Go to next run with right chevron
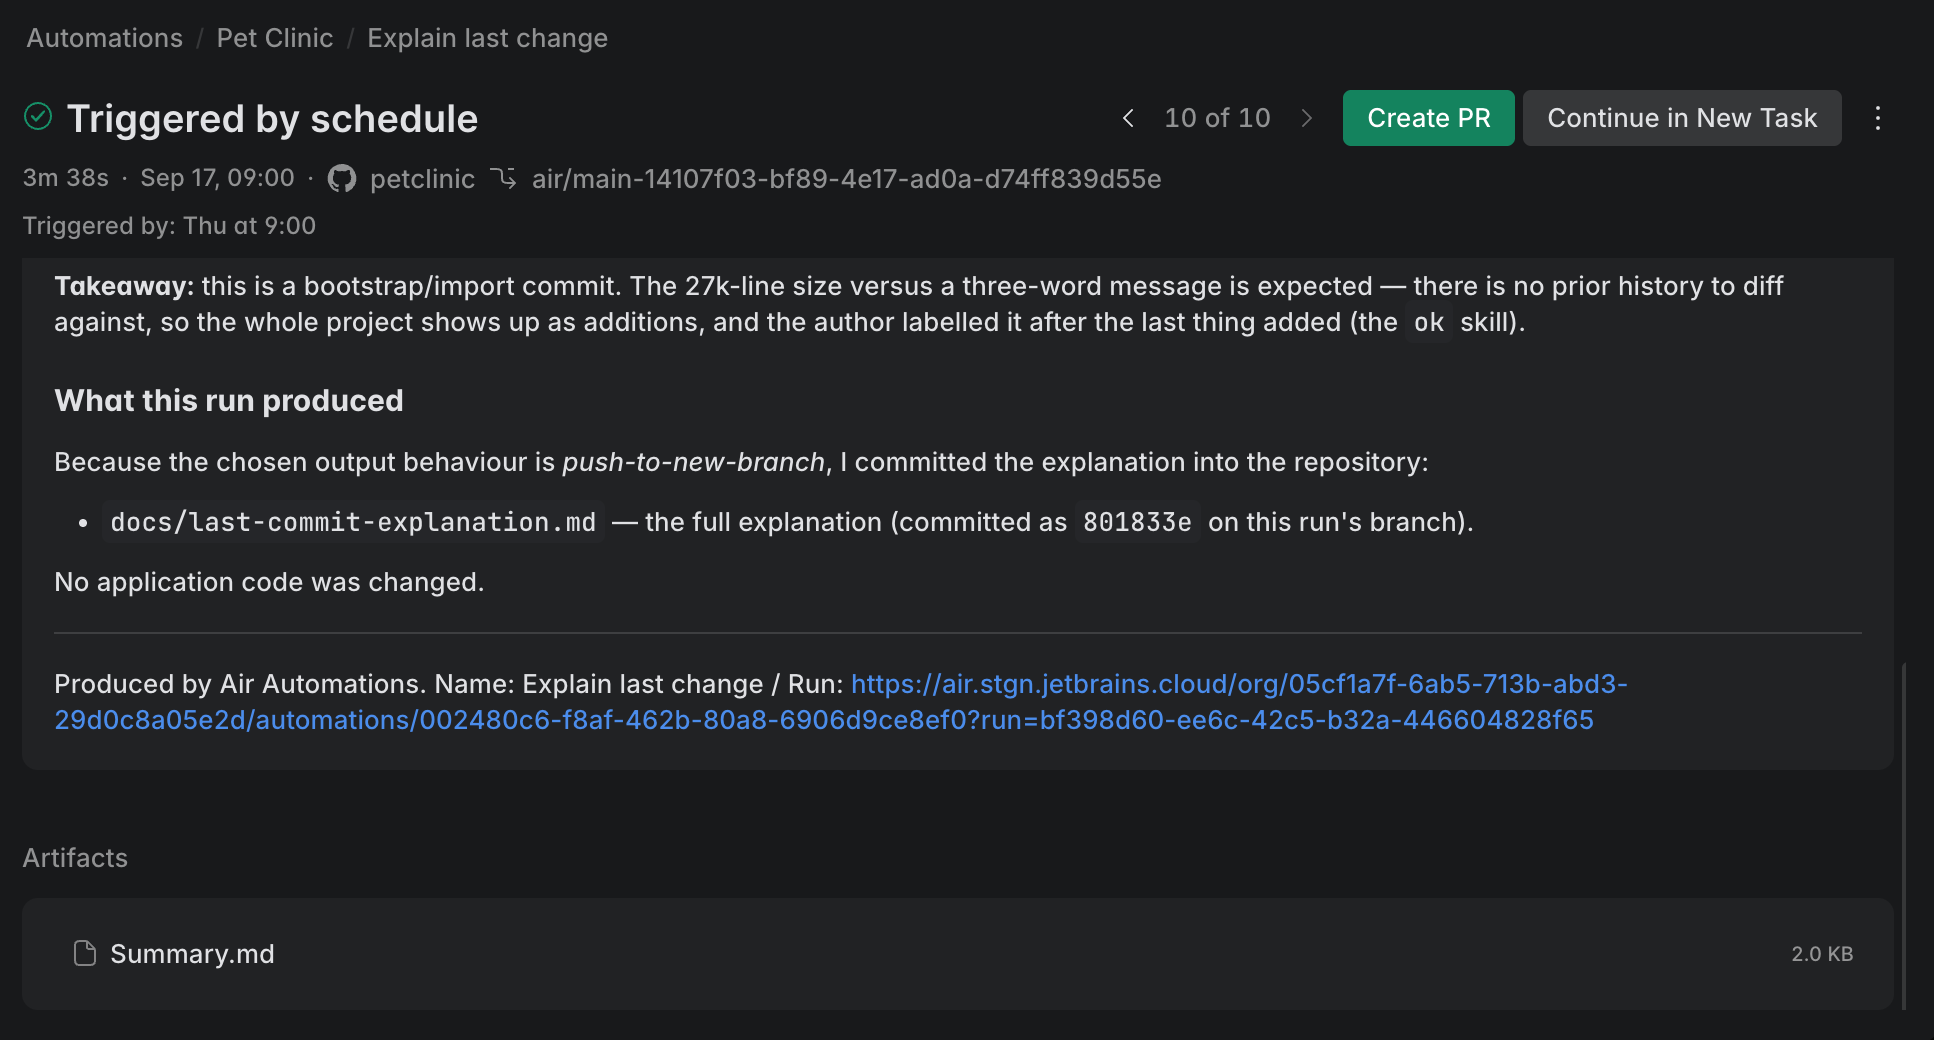1934x1040 pixels. (x=1306, y=118)
